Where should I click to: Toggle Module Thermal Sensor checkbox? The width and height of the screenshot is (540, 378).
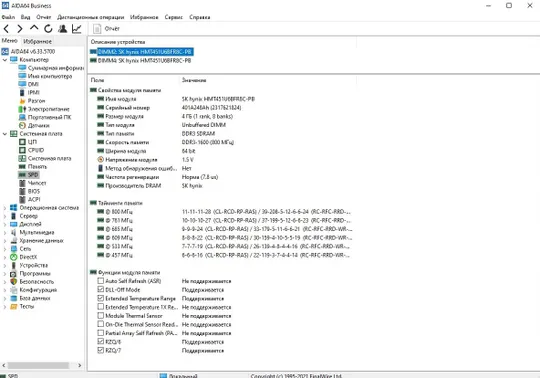pyautogui.click(x=101, y=315)
